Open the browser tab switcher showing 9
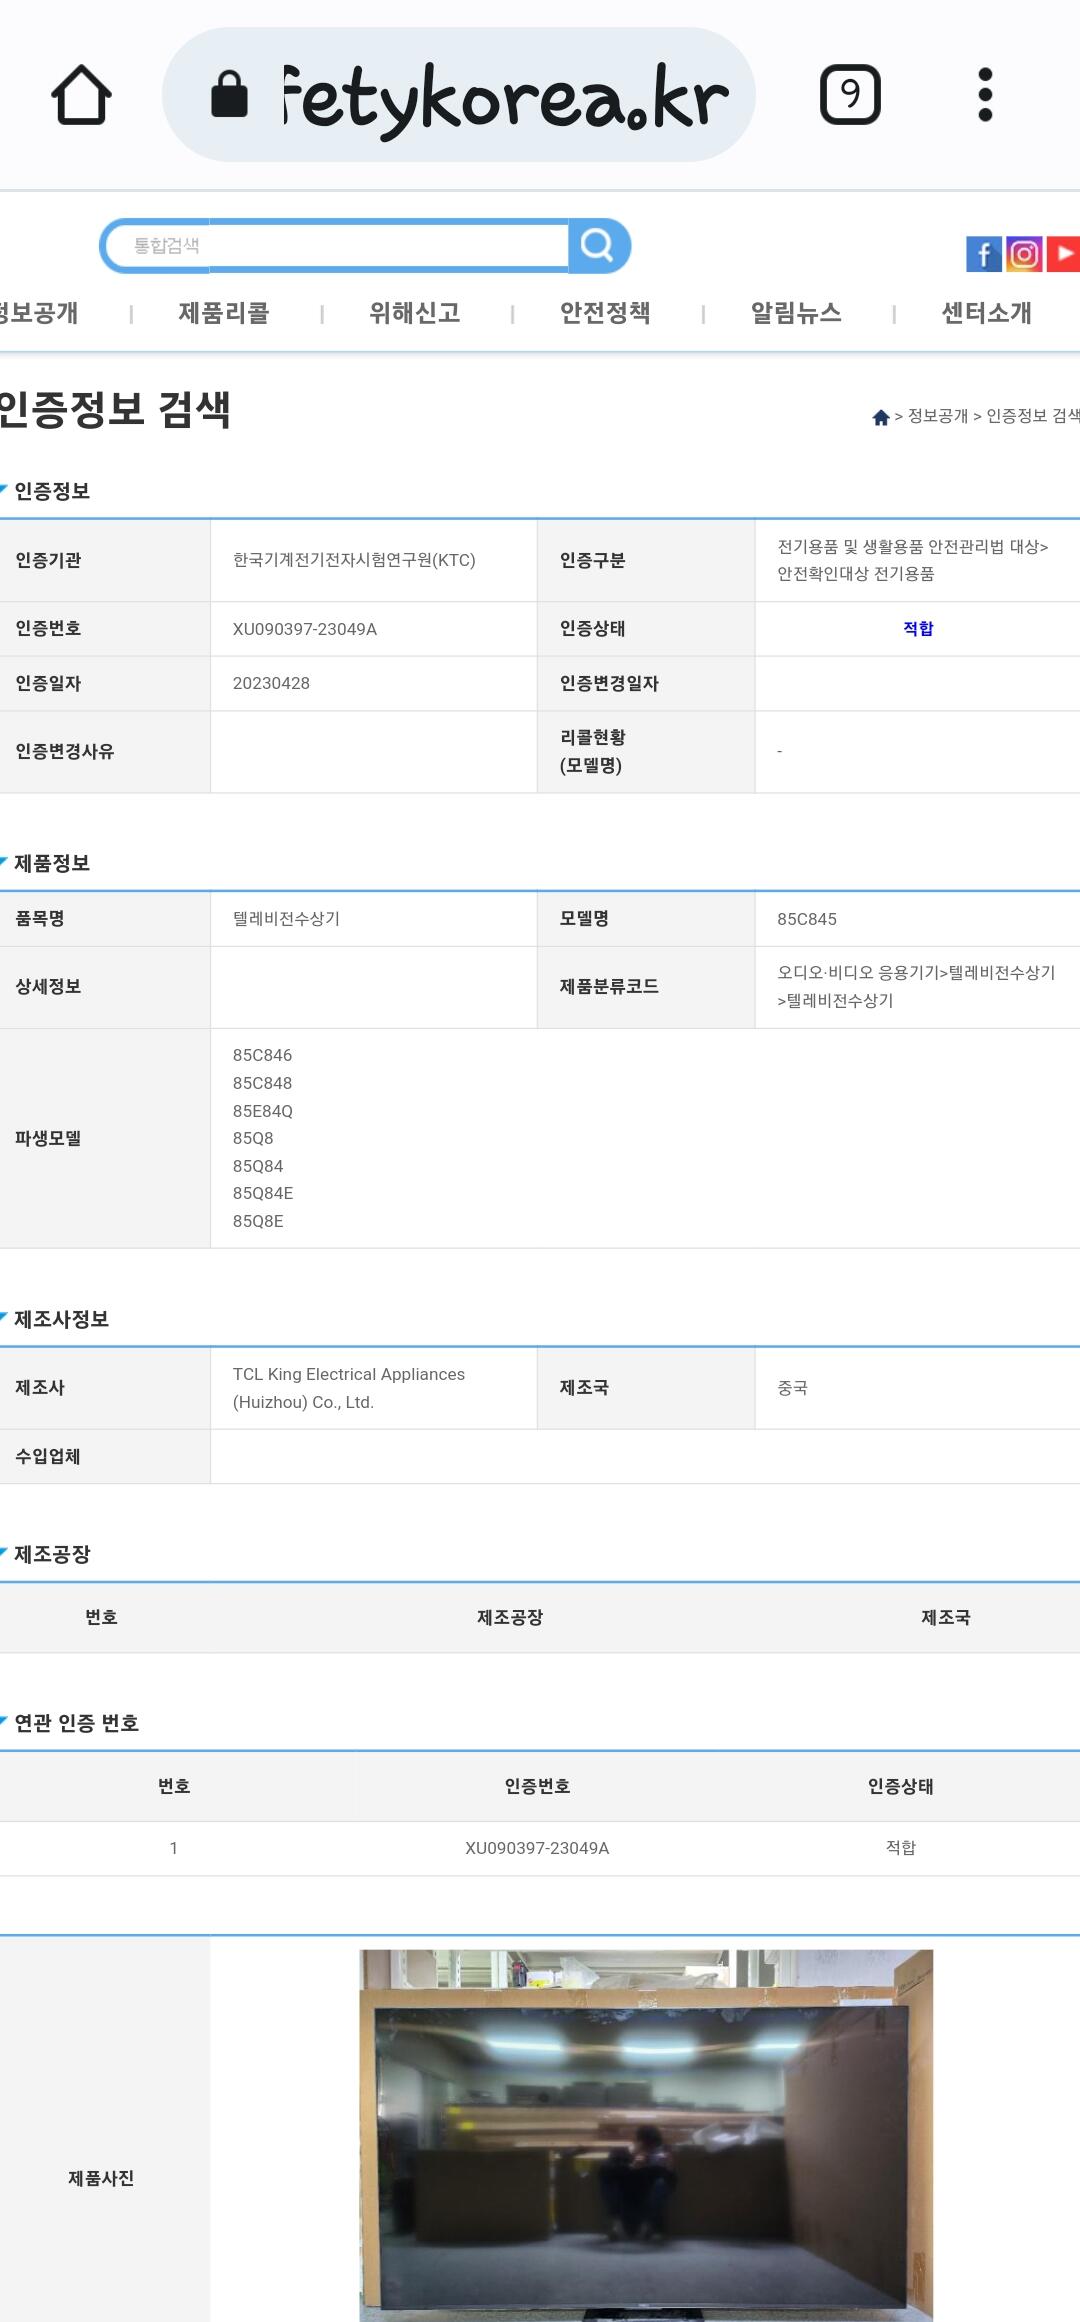This screenshot has width=1080, height=2322. (x=850, y=95)
